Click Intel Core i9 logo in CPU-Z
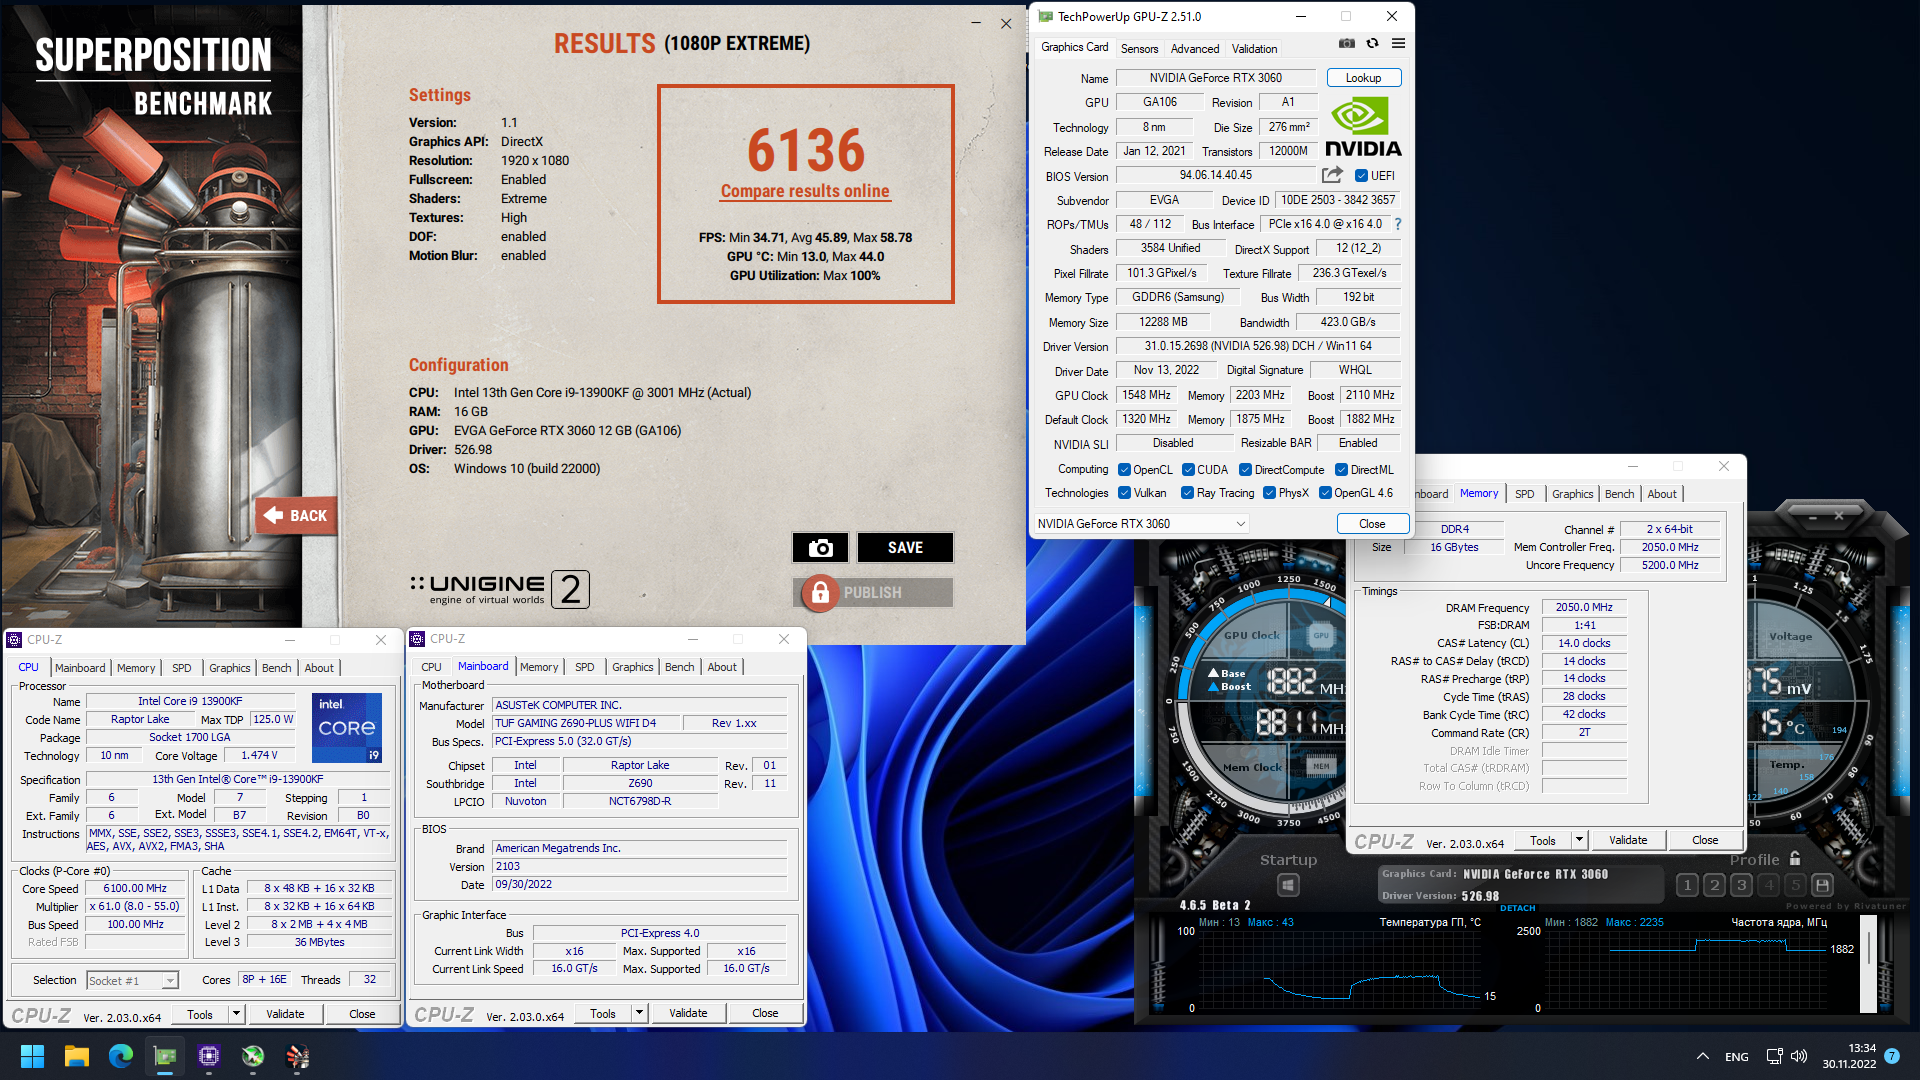The height and width of the screenshot is (1080, 1920). pos(347,727)
